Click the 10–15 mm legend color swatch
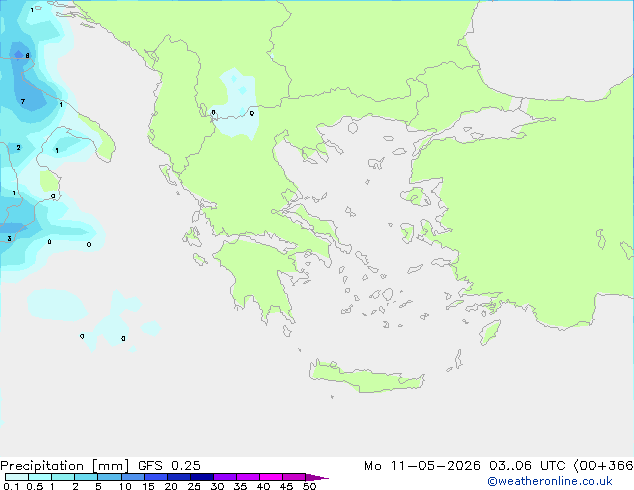 (133, 477)
